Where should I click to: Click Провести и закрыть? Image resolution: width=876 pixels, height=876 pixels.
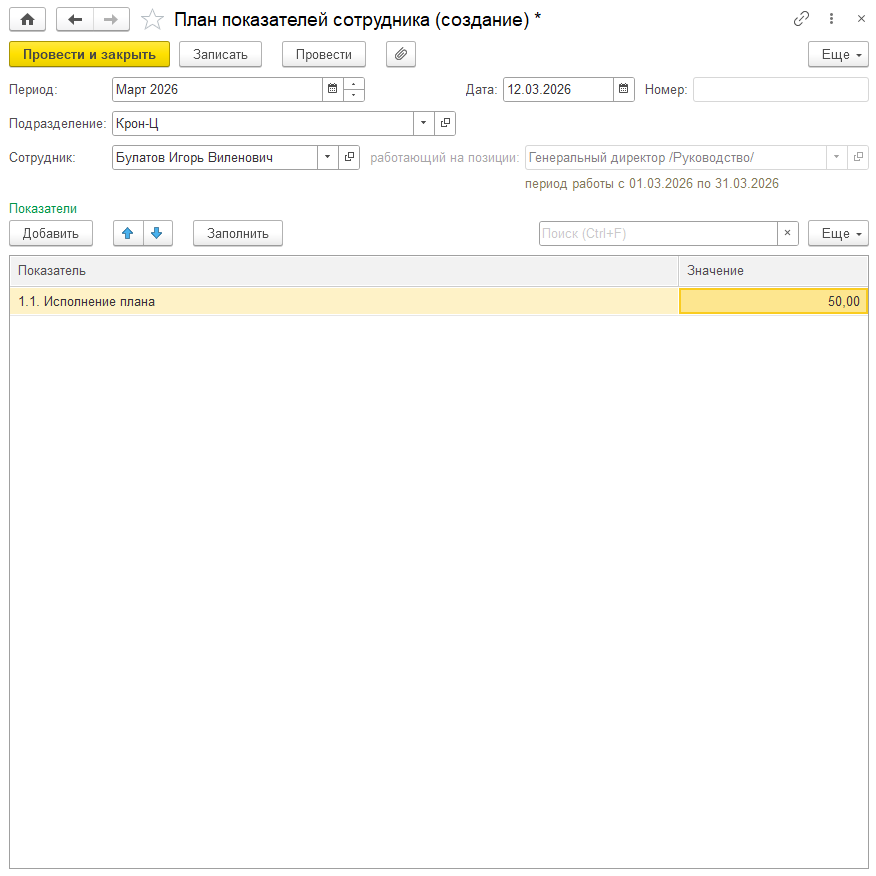89,54
